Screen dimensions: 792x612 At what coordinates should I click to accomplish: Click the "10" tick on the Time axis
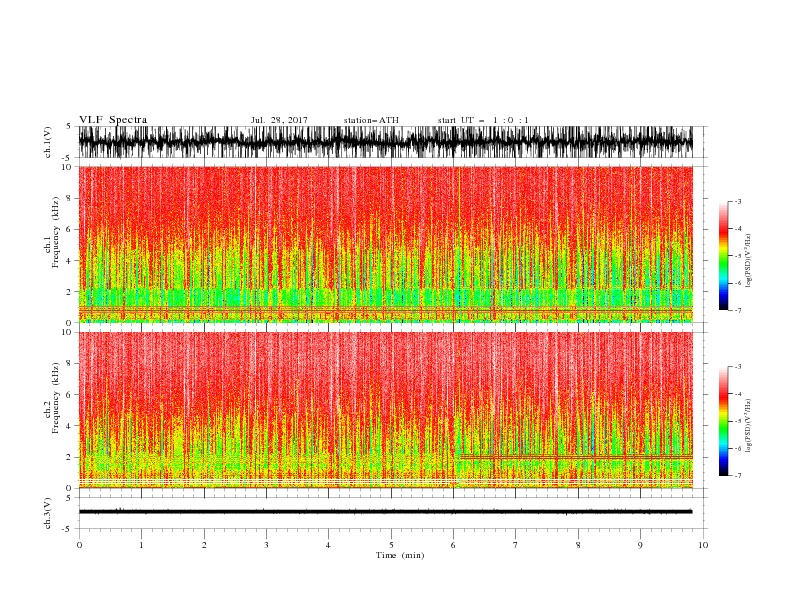click(x=703, y=545)
